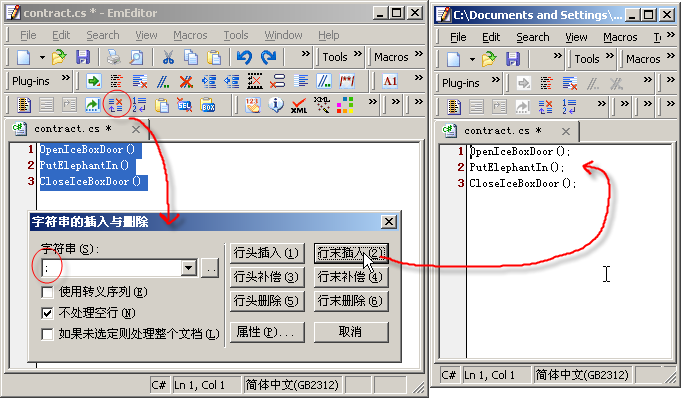The image size is (682, 398).
Task: Click the XML red checkmark icon
Action: [299, 105]
